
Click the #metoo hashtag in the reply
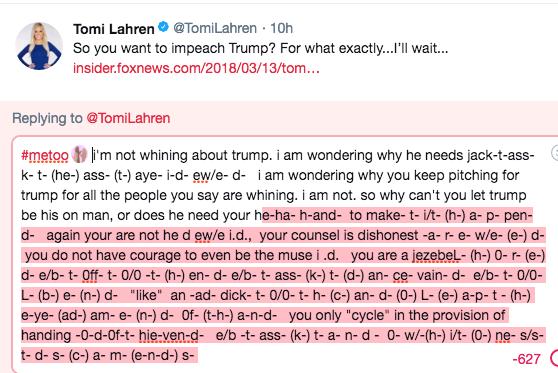(44, 156)
